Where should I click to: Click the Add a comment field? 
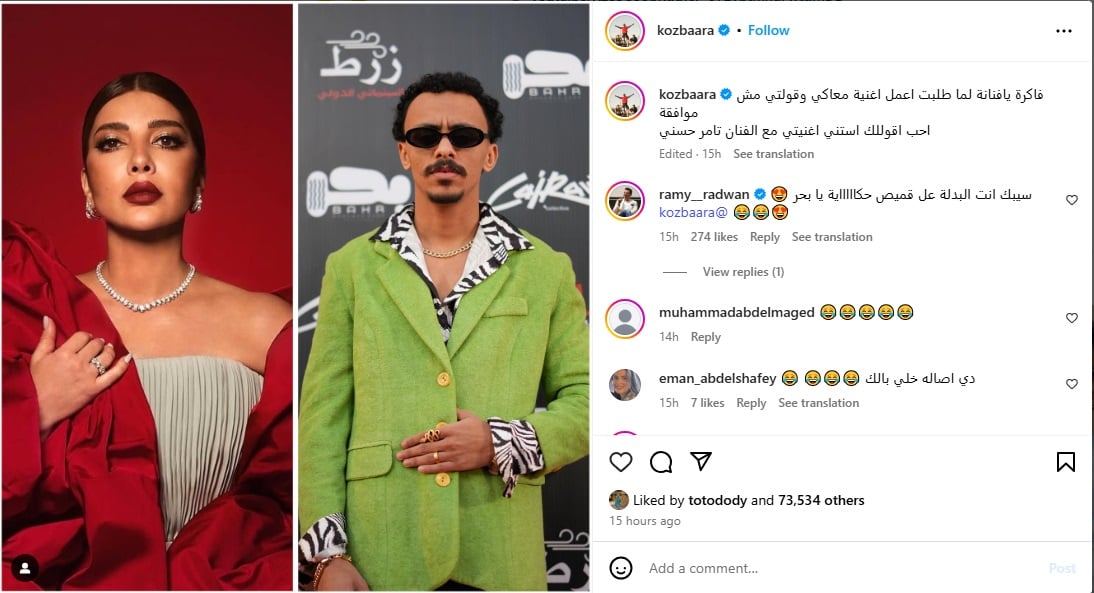[x=844, y=569]
